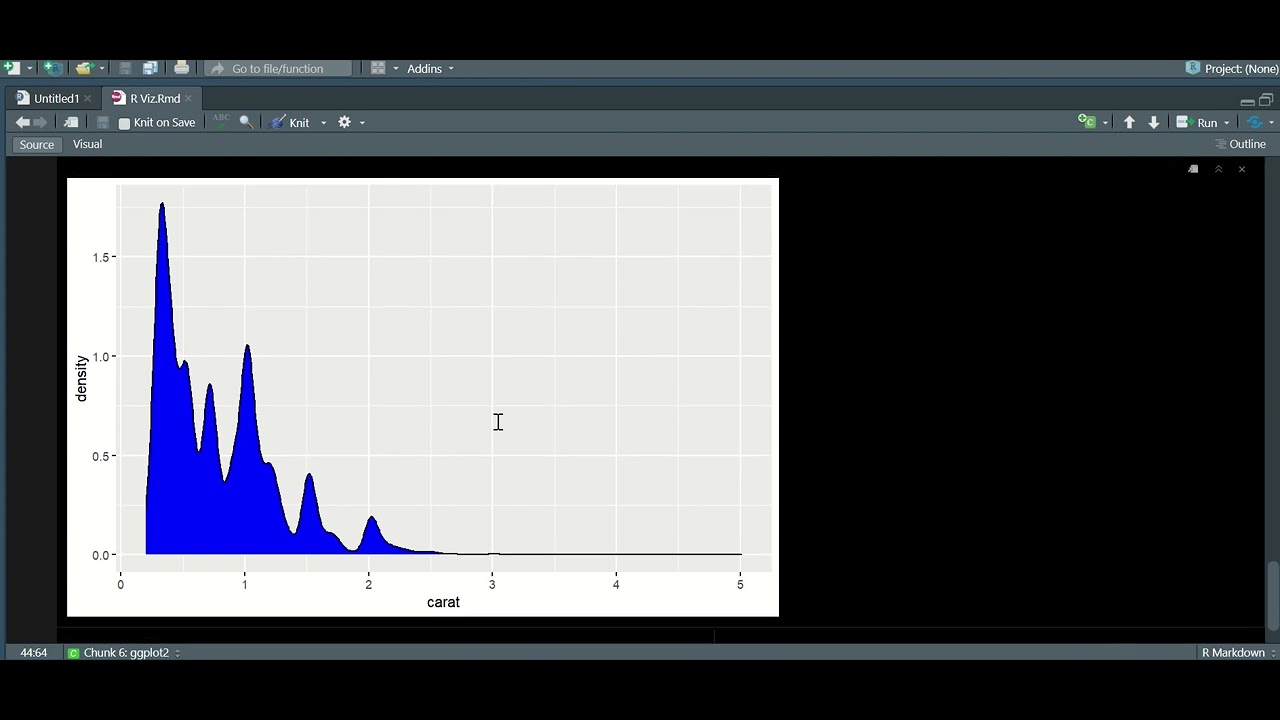Click the Run button
Viewport: 1280px width, 720px height.
(1197, 122)
